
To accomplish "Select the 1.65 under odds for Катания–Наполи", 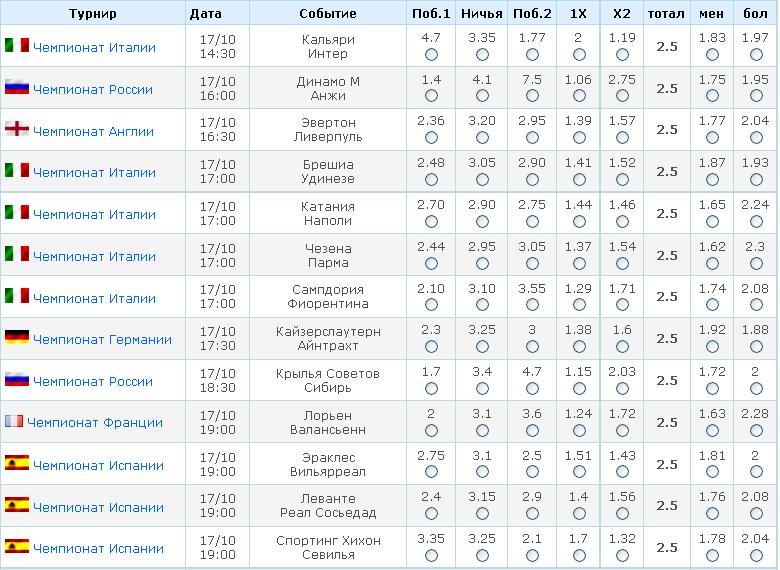I will point(712,221).
